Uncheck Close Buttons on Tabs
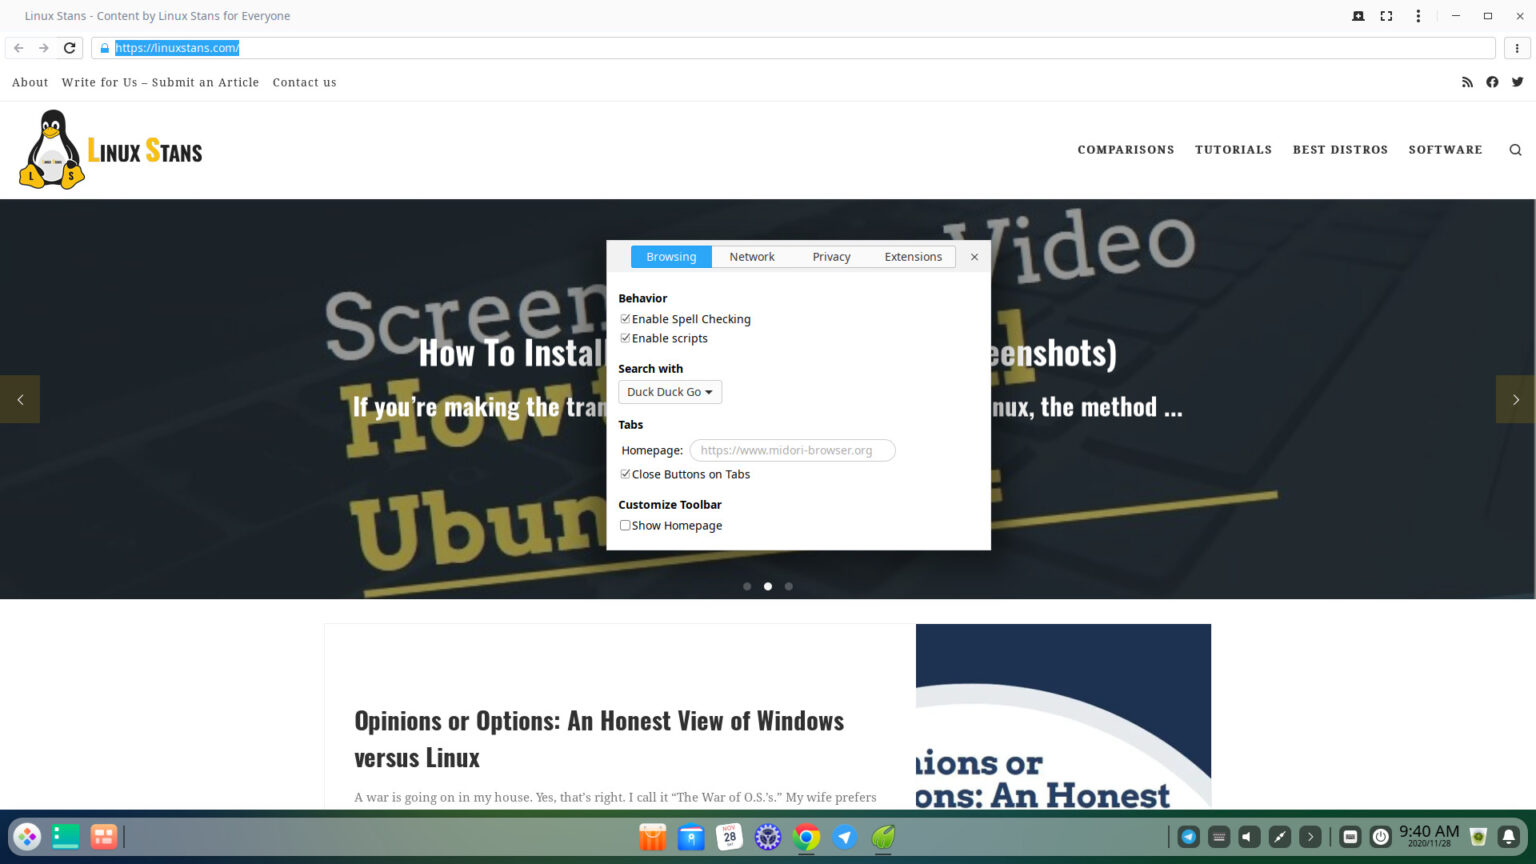Image resolution: width=1536 pixels, height=864 pixels. 625,474
